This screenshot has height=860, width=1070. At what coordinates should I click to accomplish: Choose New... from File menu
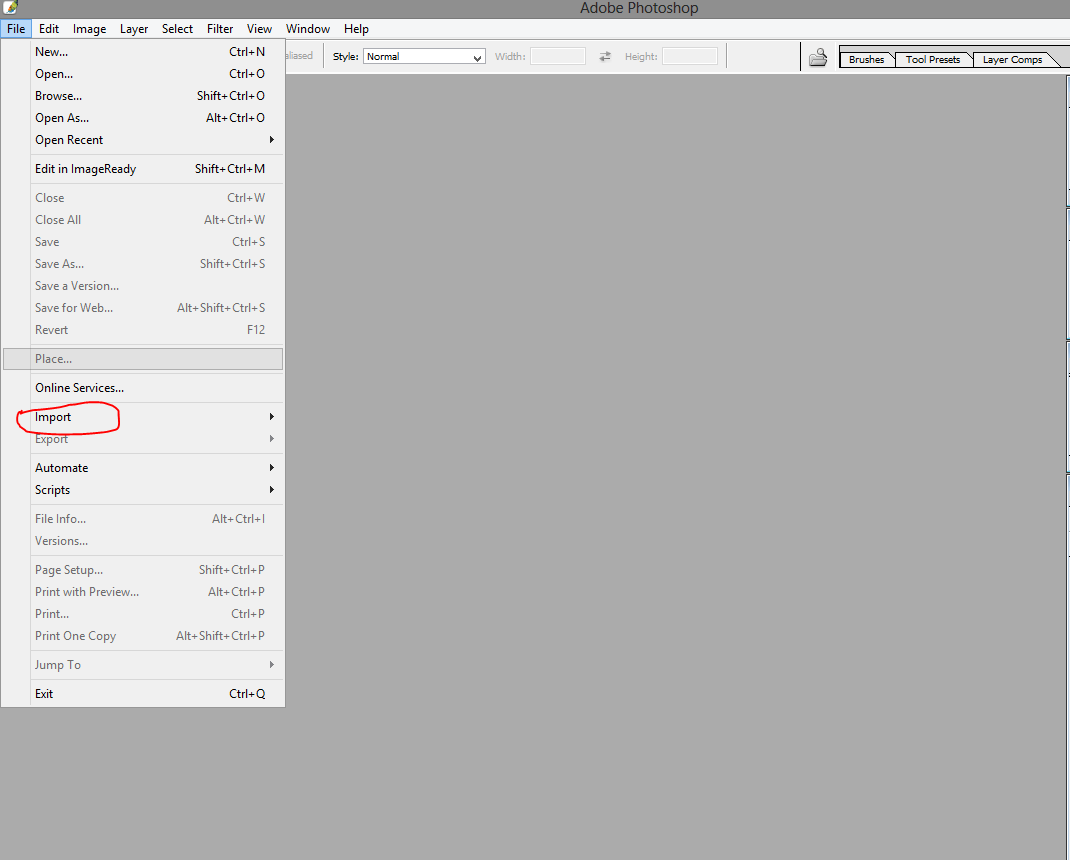(x=143, y=52)
